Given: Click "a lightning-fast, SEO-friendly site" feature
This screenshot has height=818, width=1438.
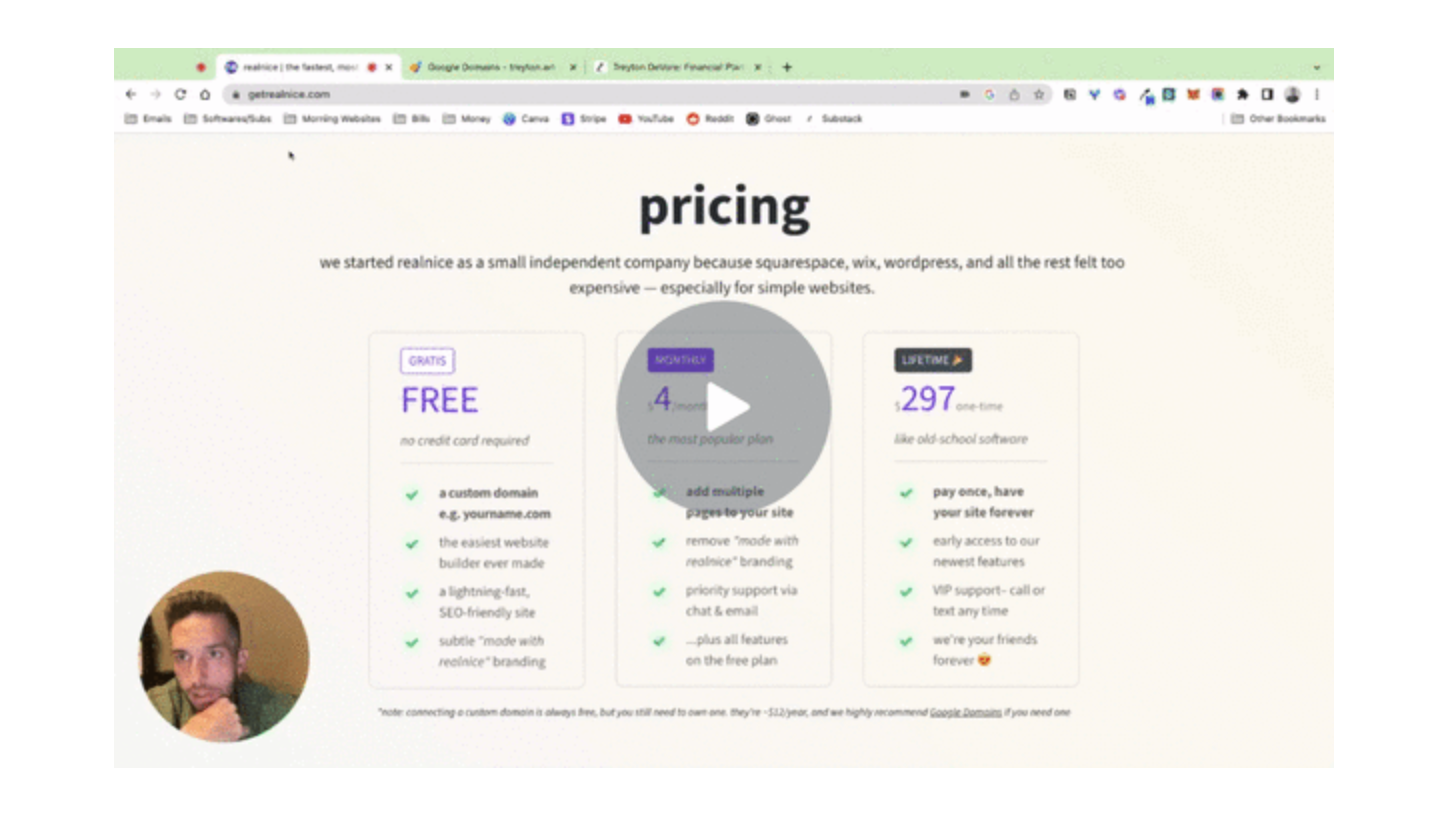Looking at the screenshot, I should [487, 602].
